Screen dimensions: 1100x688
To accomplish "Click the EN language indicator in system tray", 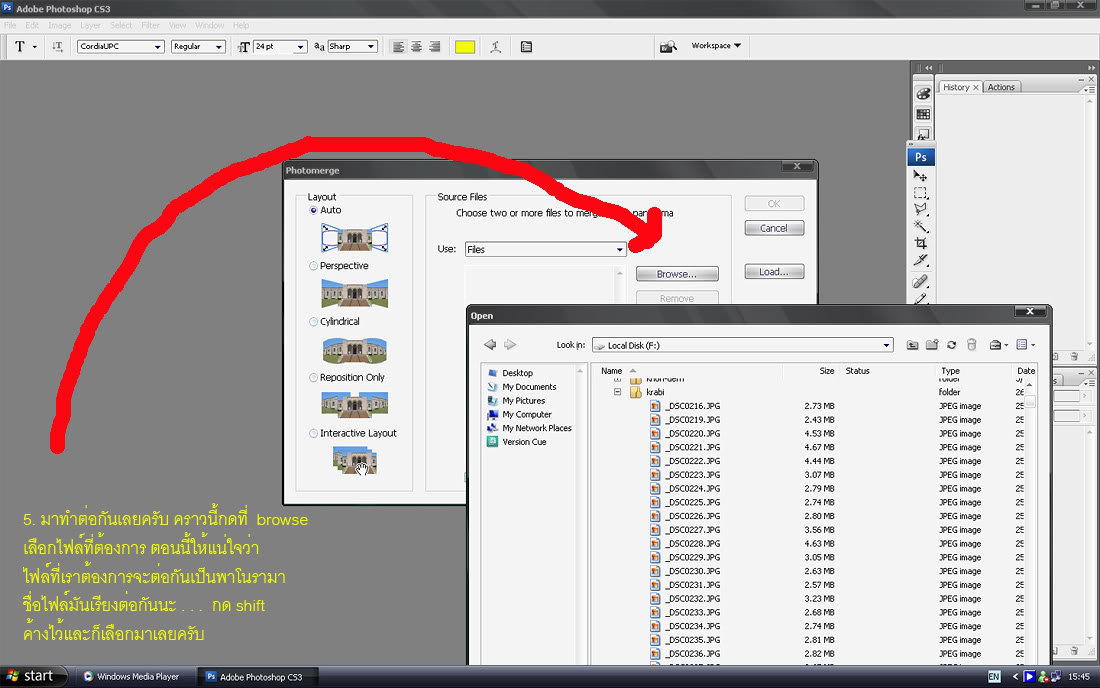I will (x=994, y=677).
